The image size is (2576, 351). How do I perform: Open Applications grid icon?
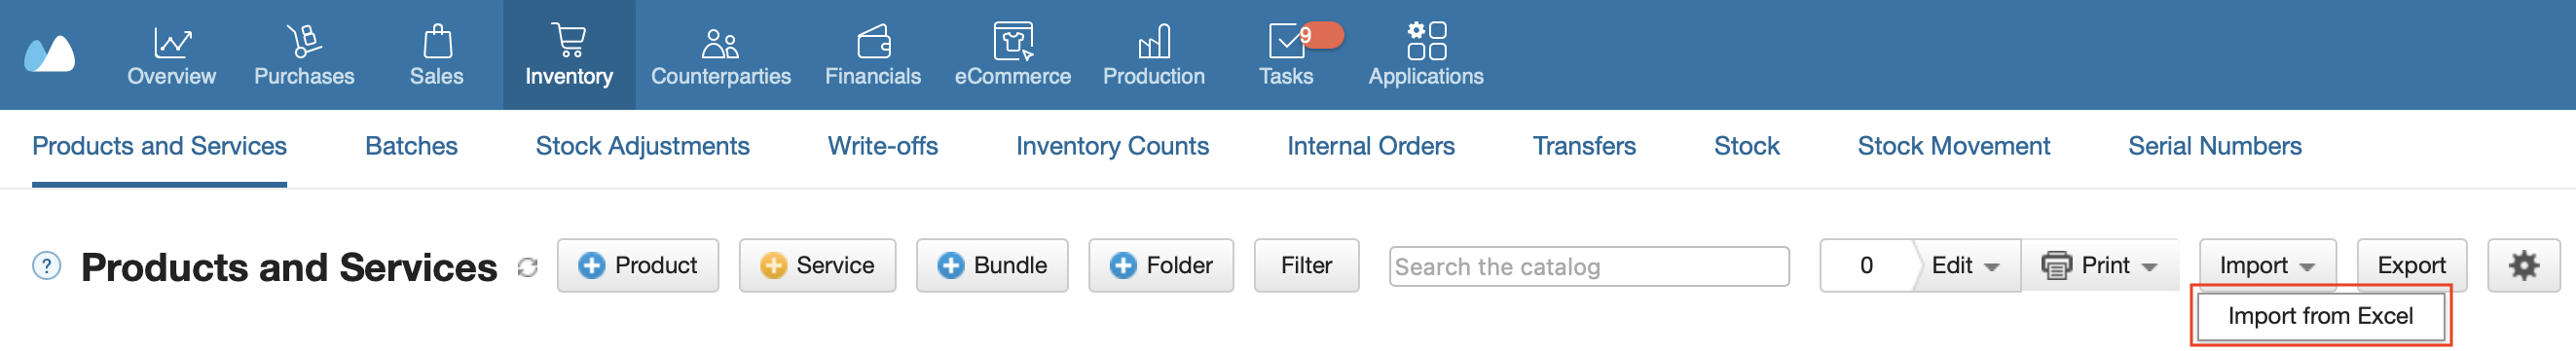click(1426, 41)
